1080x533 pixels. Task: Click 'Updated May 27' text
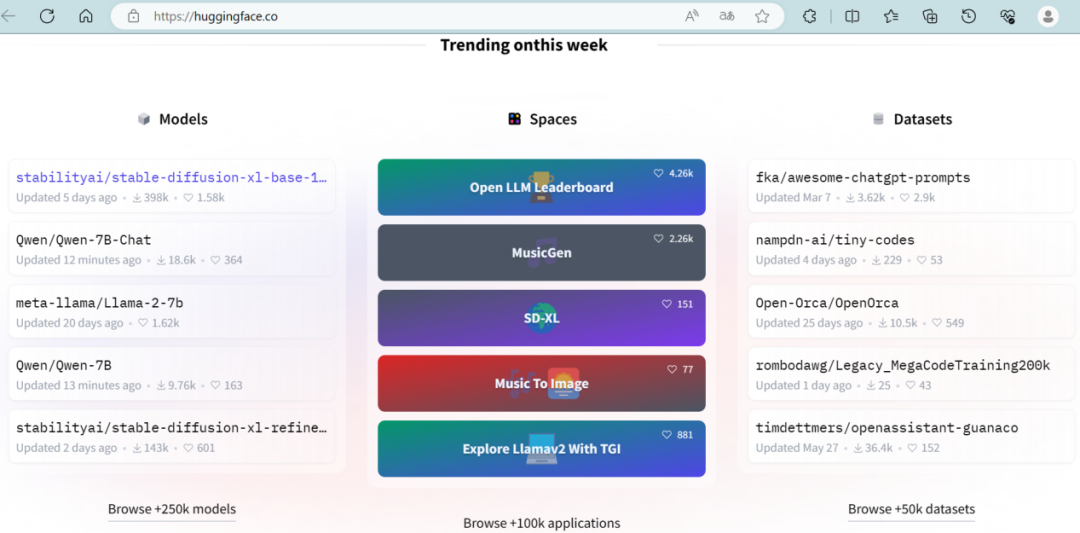coord(797,448)
